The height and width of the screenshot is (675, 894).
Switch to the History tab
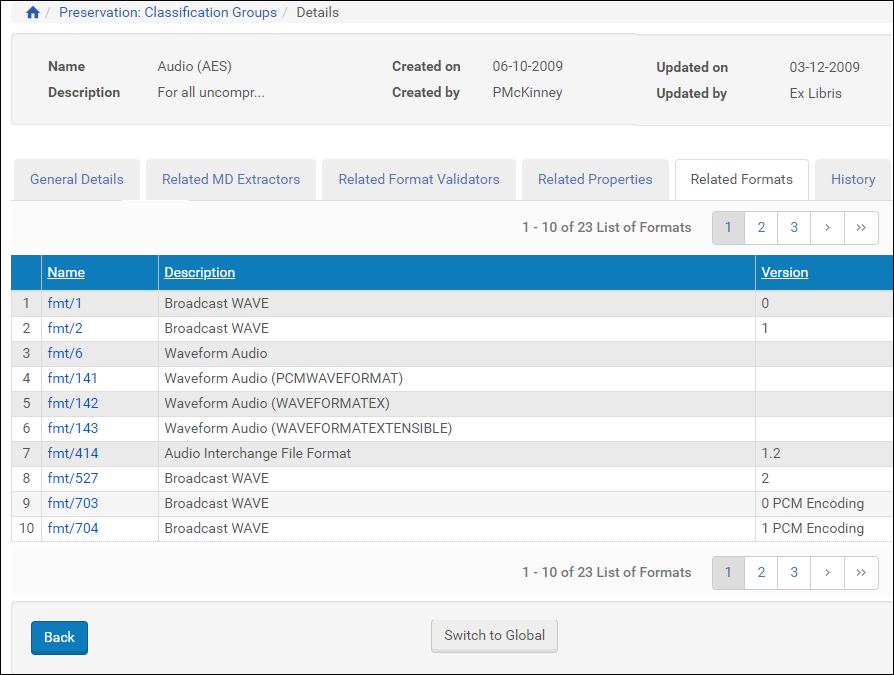click(852, 180)
